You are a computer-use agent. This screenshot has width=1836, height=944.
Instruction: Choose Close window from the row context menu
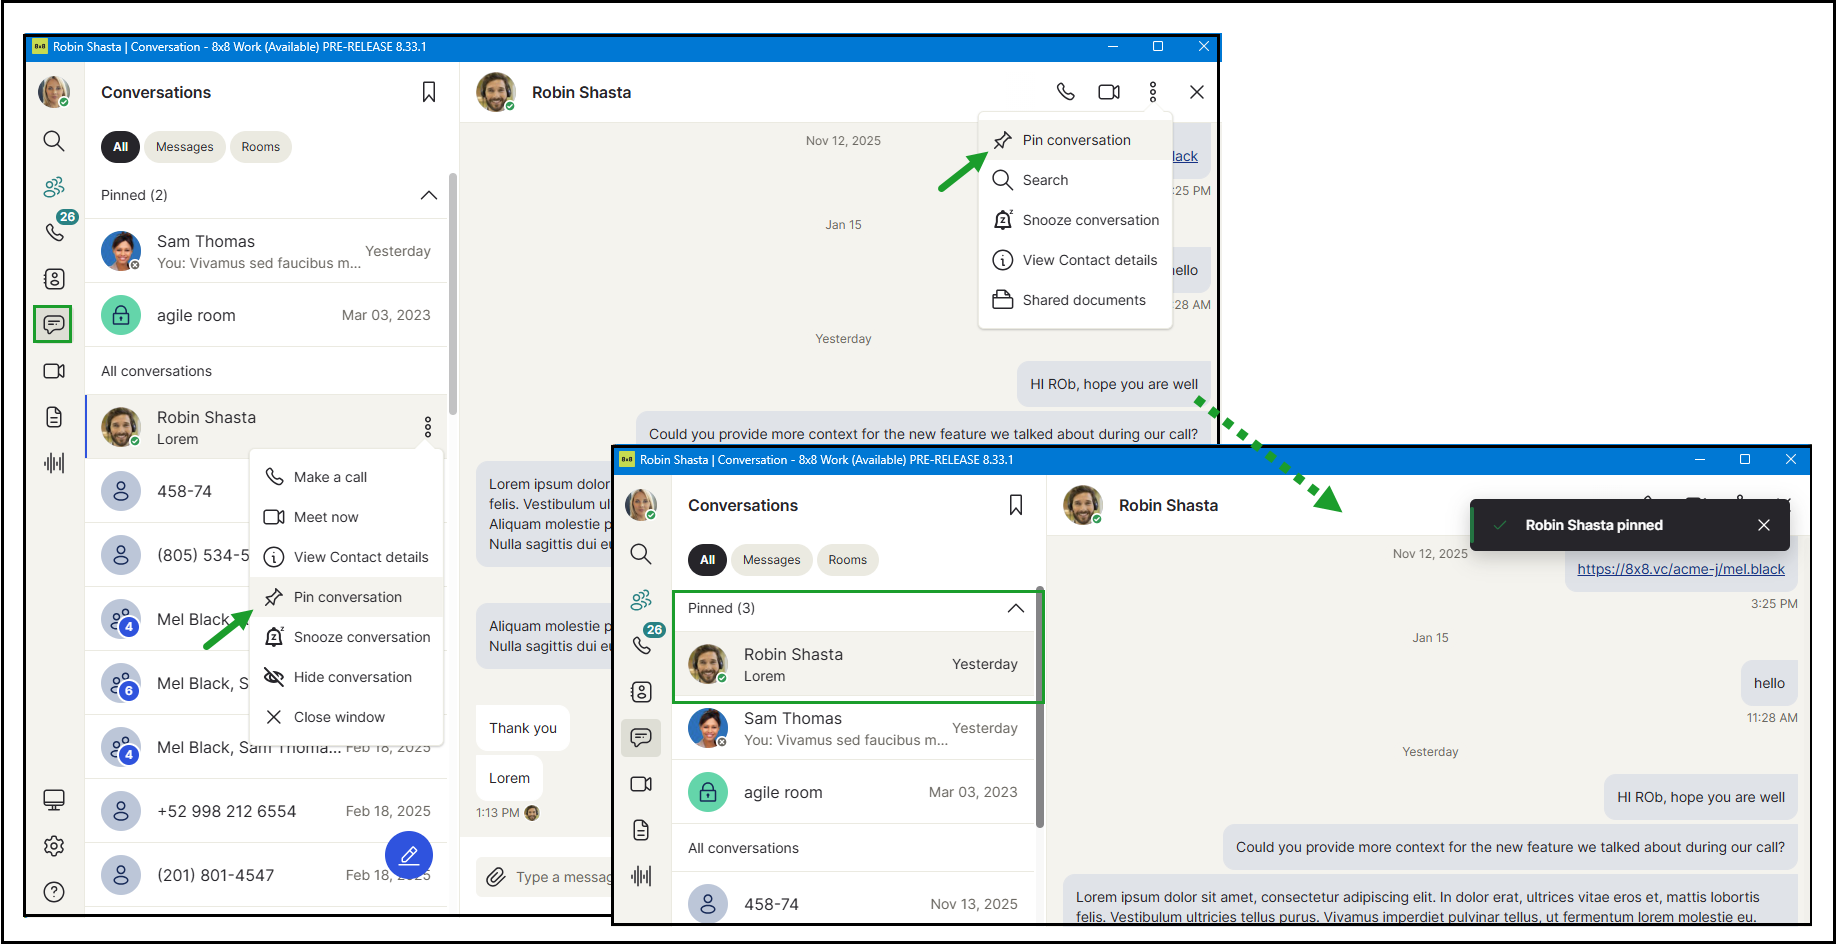tap(346, 717)
